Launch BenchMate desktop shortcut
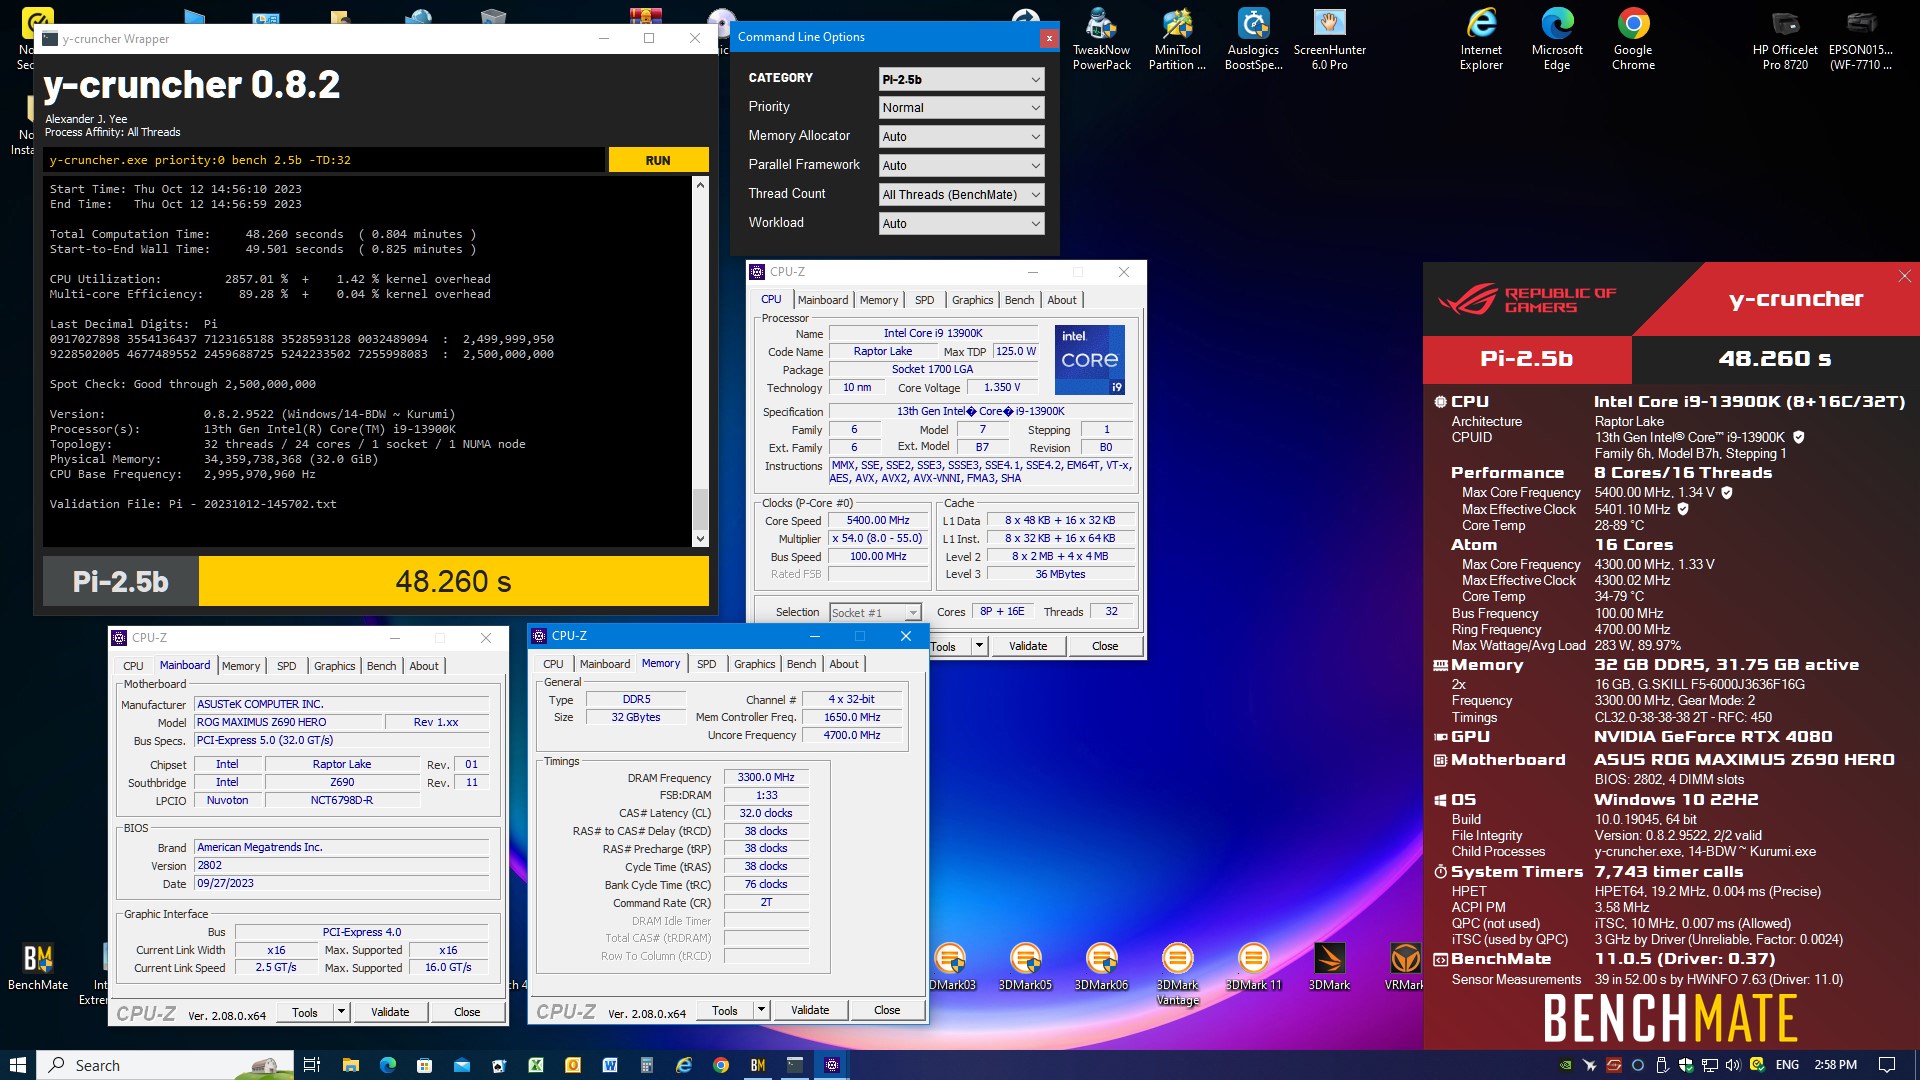1920x1080 pixels. pyautogui.click(x=38, y=967)
